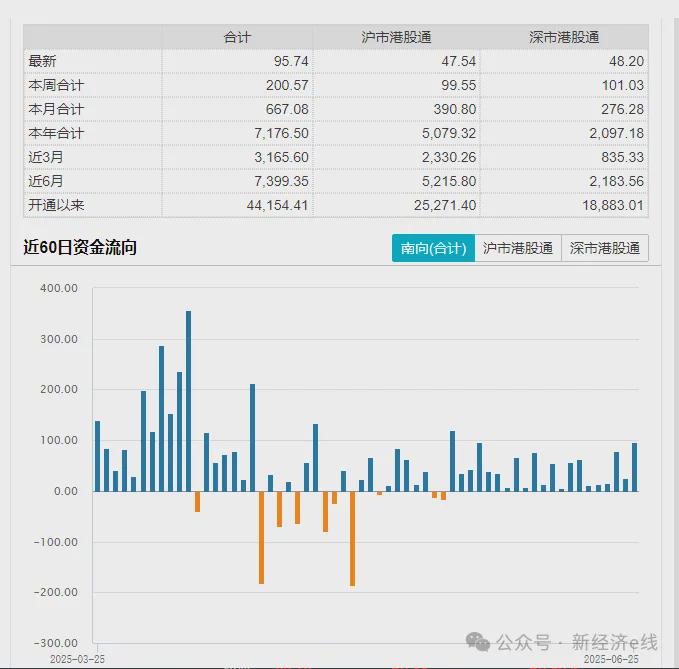The height and width of the screenshot is (669, 679).
Task: Click the 100.00 y-axis label
Action: (x=59, y=440)
